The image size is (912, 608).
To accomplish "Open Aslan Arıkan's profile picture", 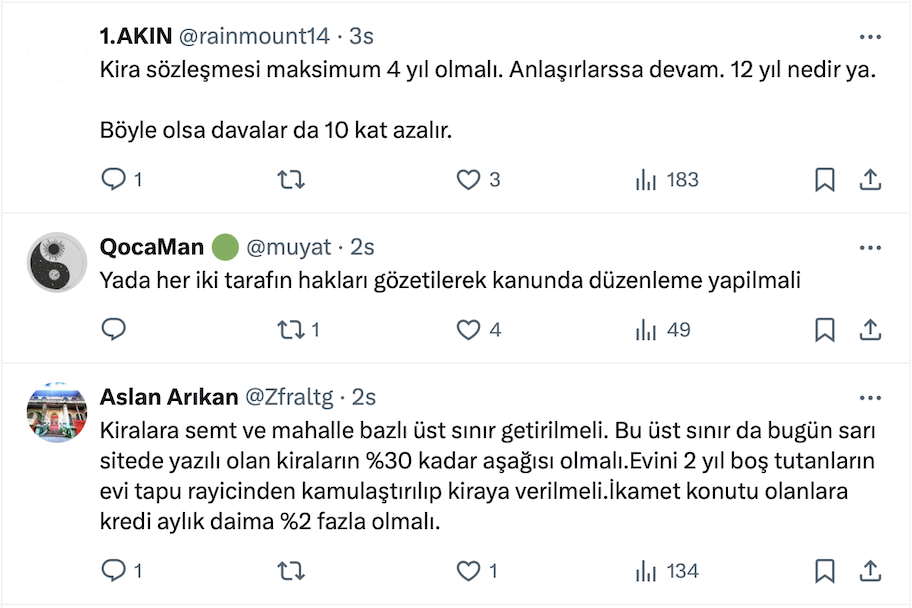I will click(57, 413).
